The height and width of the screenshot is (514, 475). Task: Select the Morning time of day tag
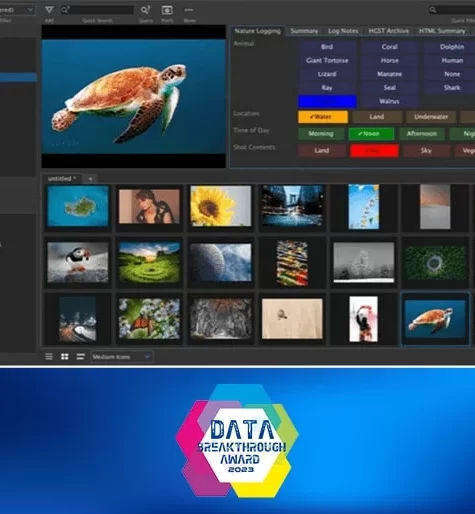(x=321, y=134)
